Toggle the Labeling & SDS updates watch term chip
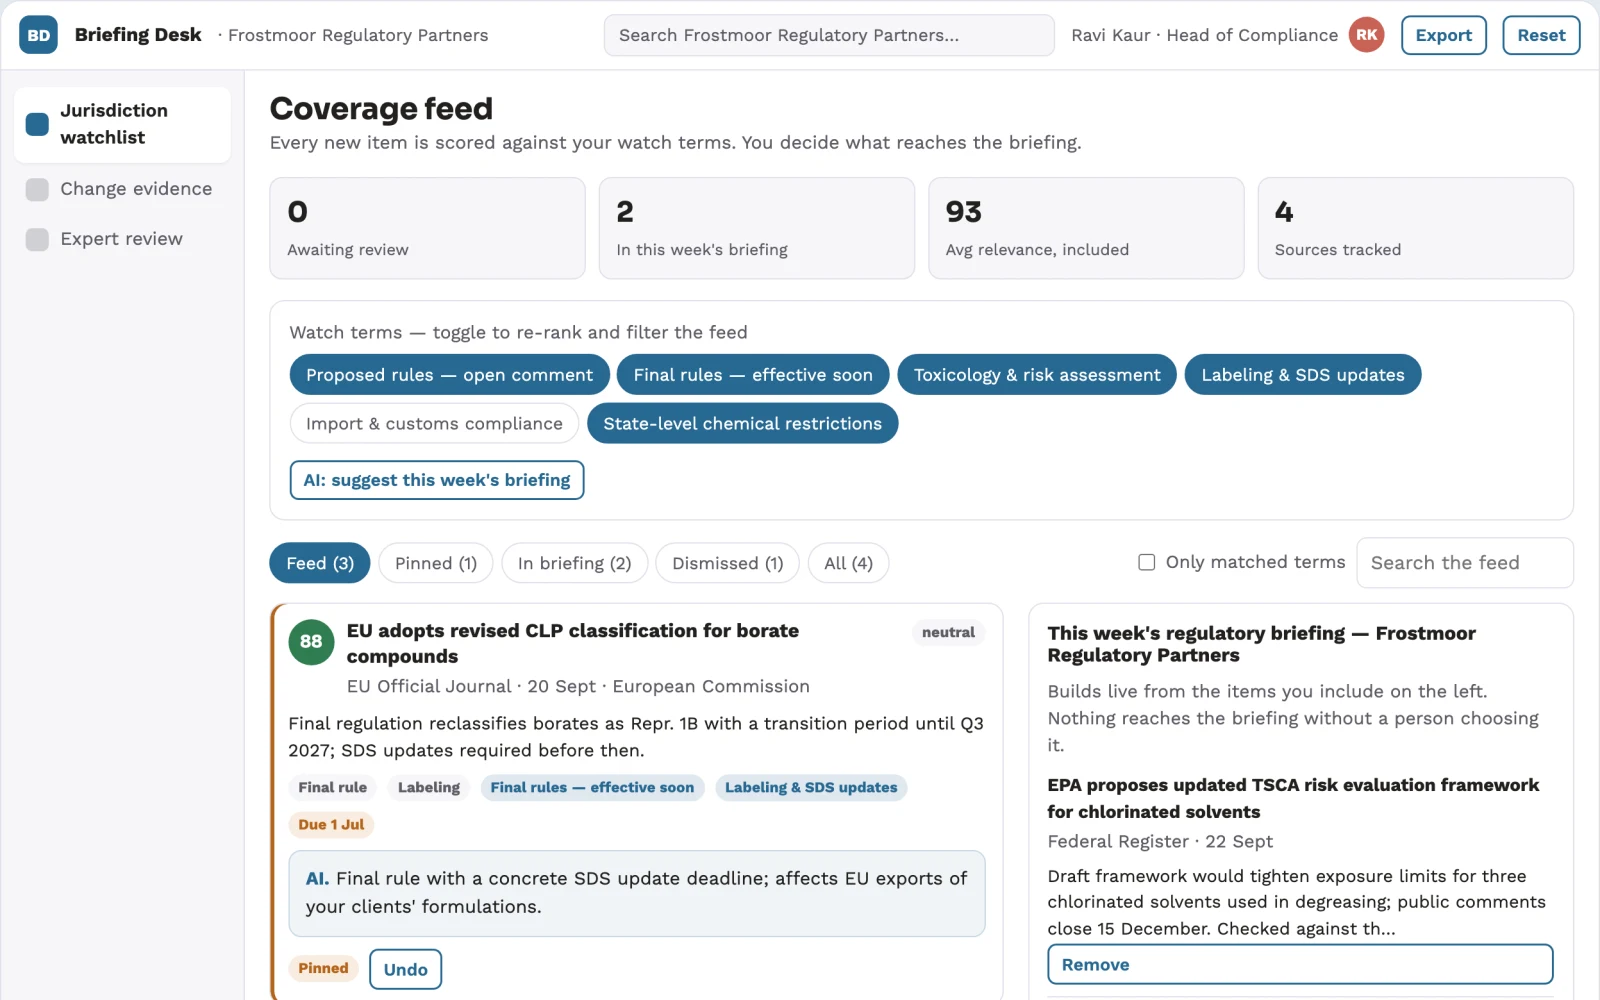 [x=1303, y=375]
